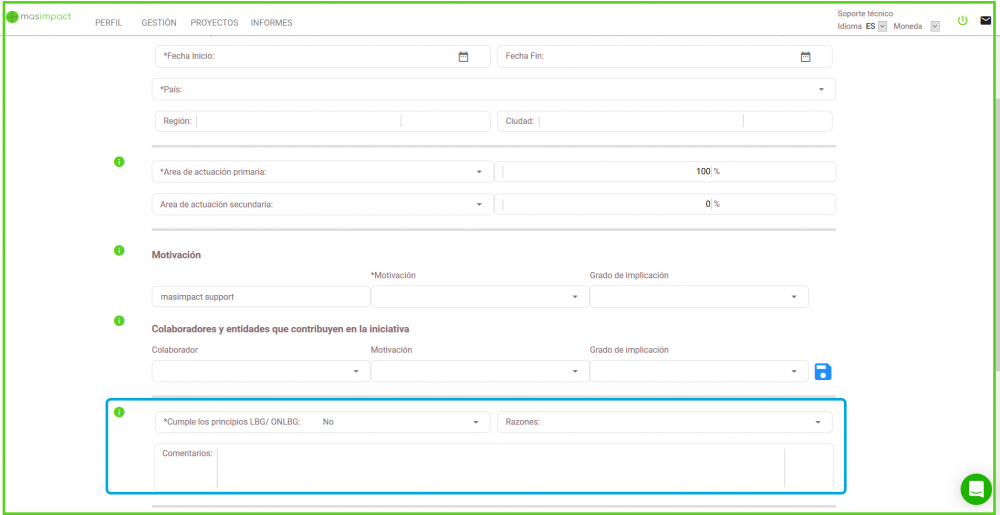Click info icon beside Cumple los principios LBG
The width and height of the screenshot is (1000, 515).
pos(119,412)
